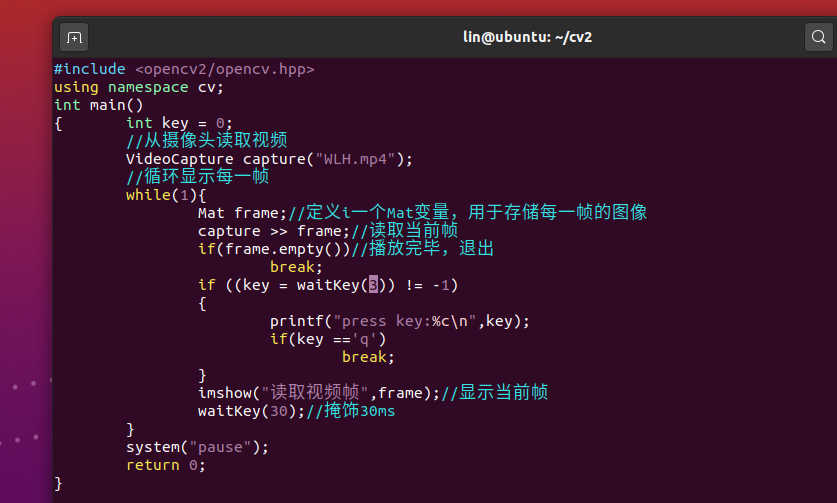The width and height of the screenshot is (837, 503).
Task: Click the VideoCapture capture declaration
Action: tap(270, 159)
